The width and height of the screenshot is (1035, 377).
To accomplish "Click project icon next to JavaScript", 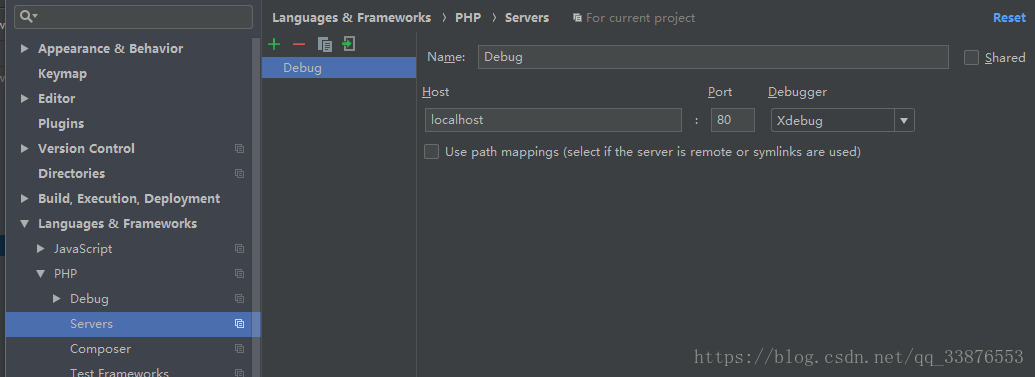I will [240, 249].
